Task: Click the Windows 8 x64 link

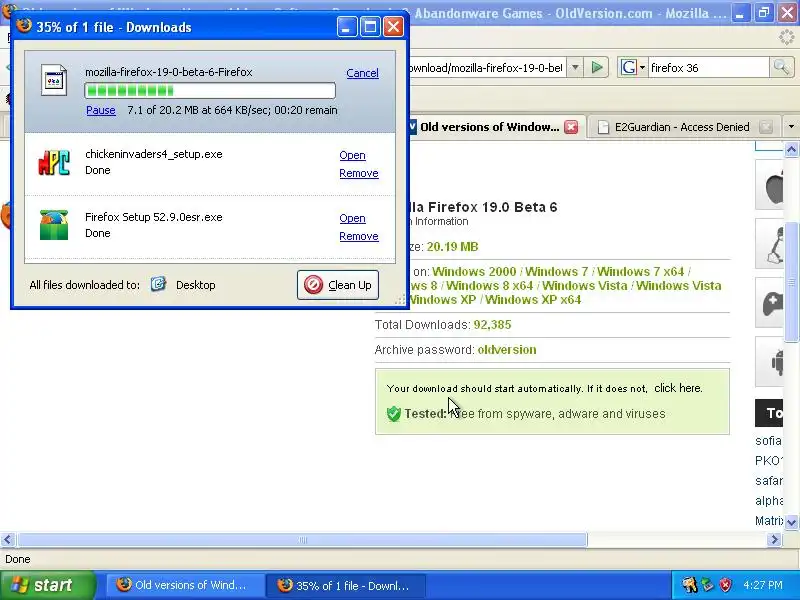Action: (489, 286)
